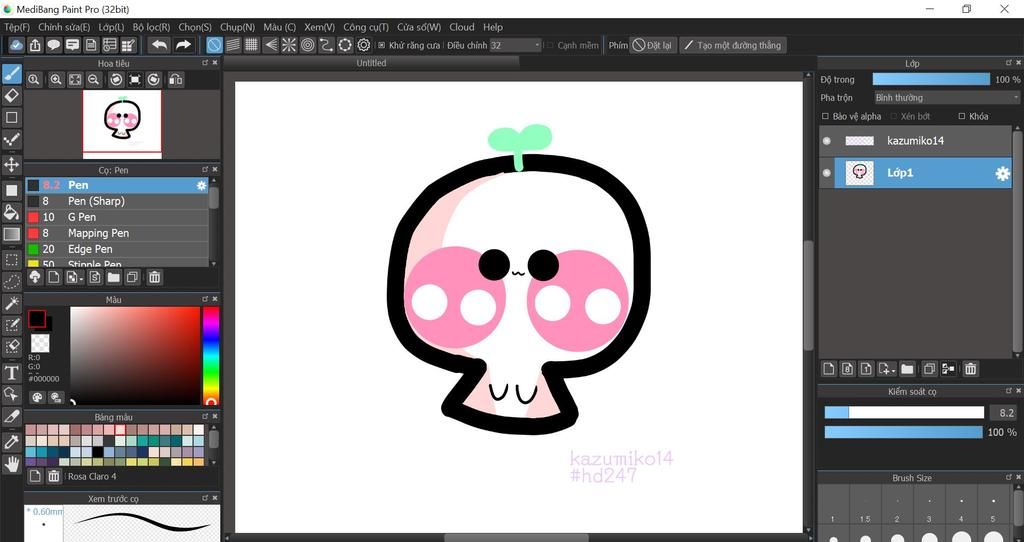Click the Đặt lại button
1024x542 pixels.
tap(652, 45)
